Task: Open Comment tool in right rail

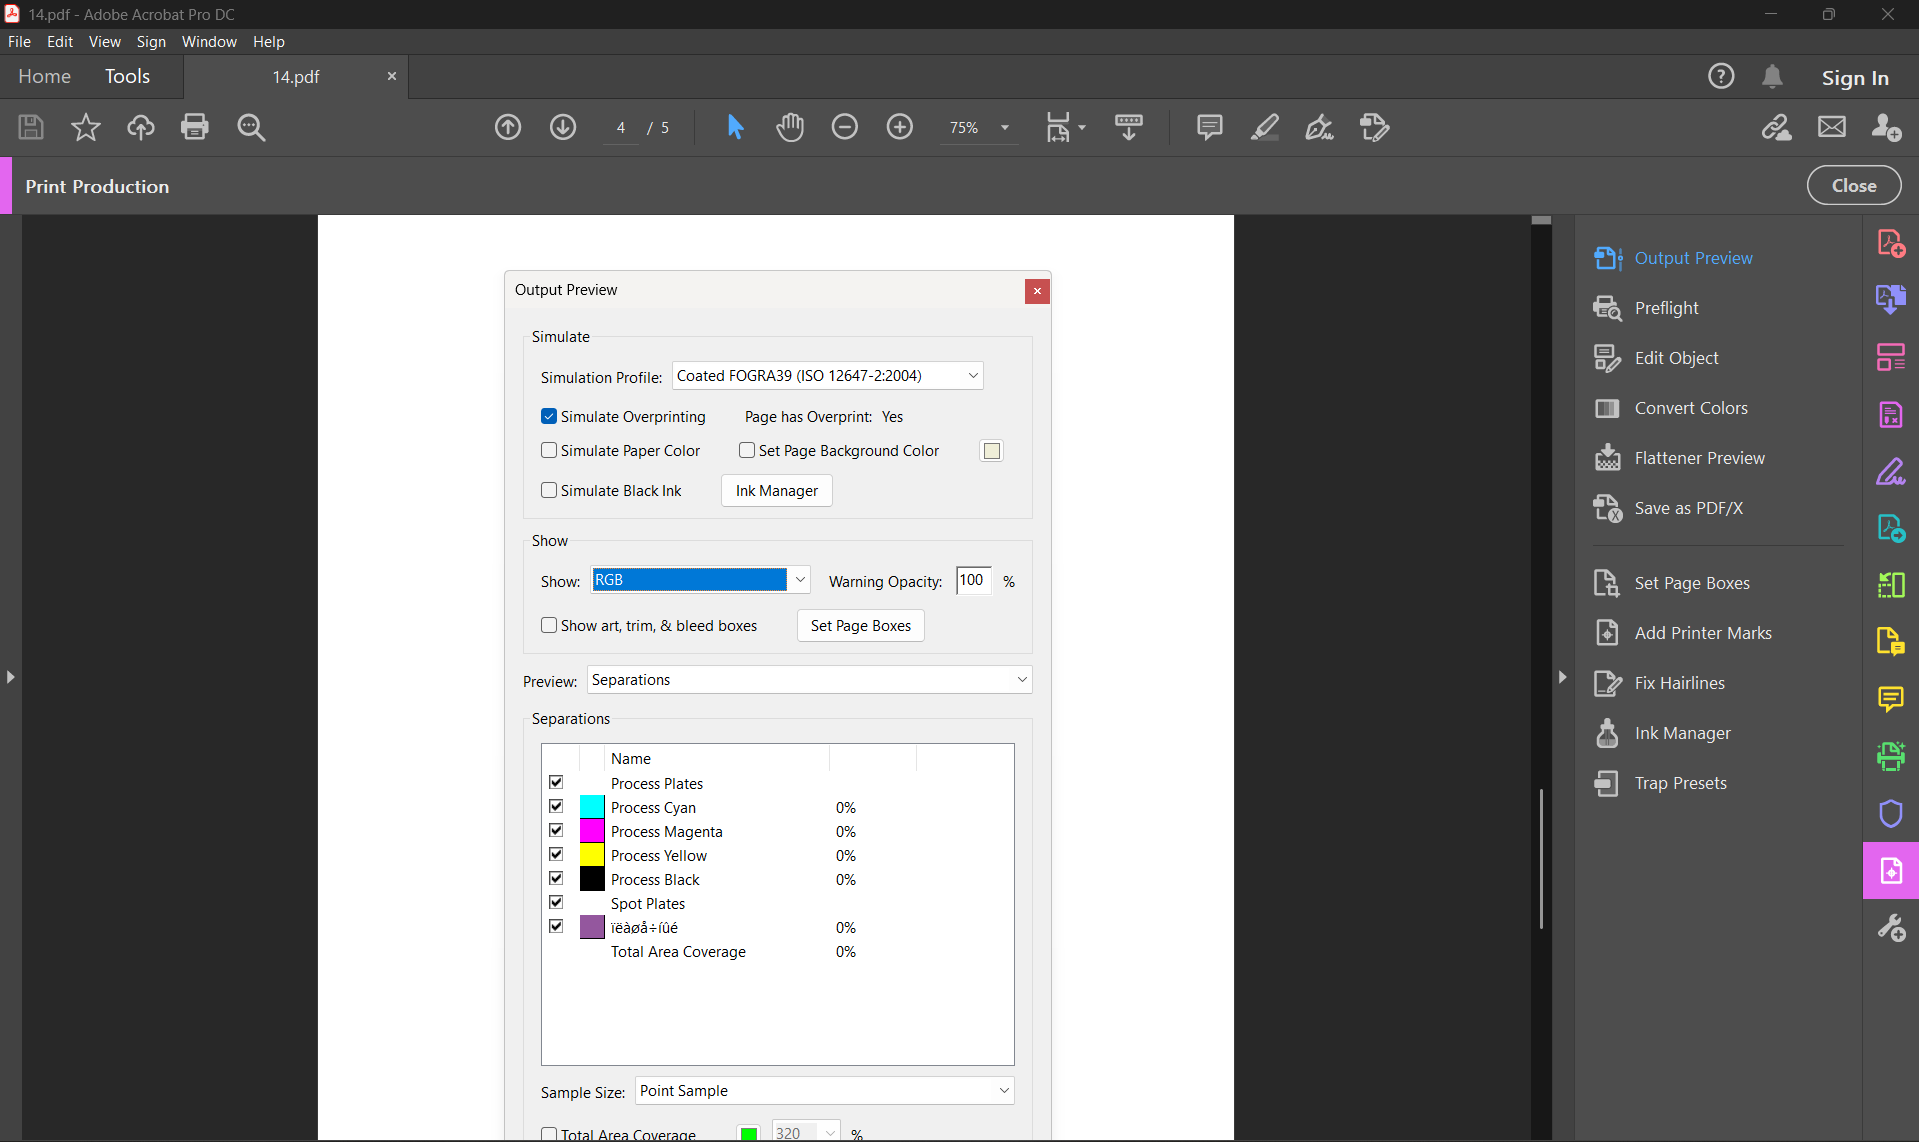Action: coord(1891,698)
